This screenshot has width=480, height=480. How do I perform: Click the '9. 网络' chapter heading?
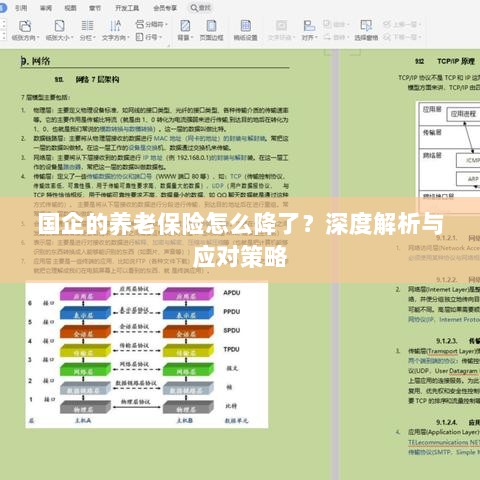click(35, 61)
